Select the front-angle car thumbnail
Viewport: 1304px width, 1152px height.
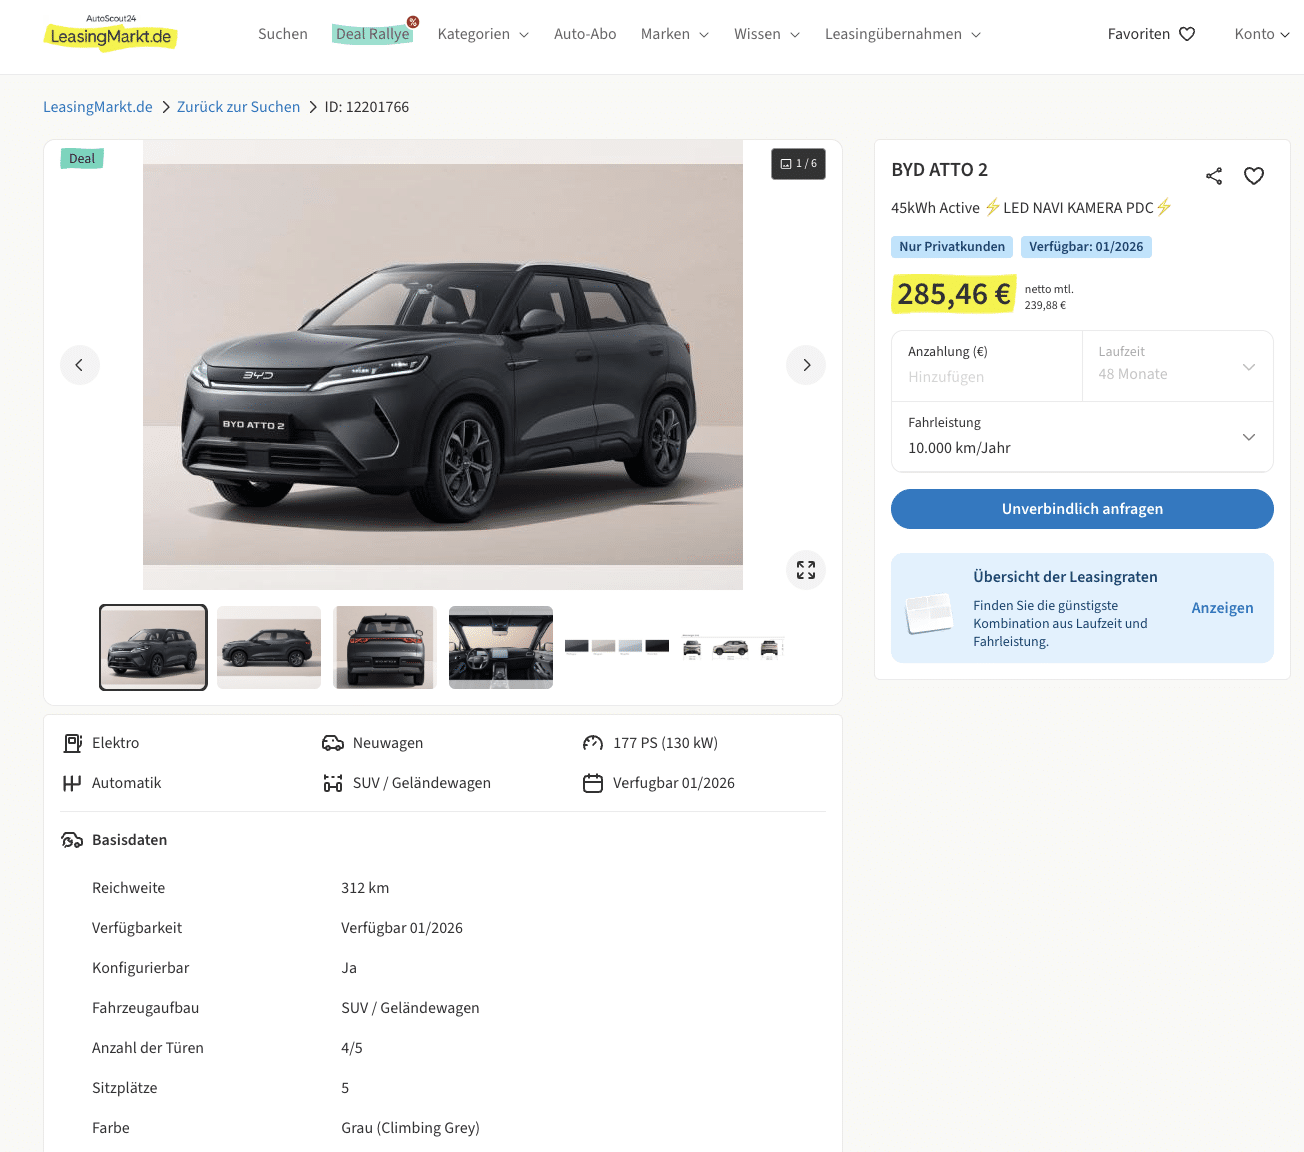coord(153,647)
